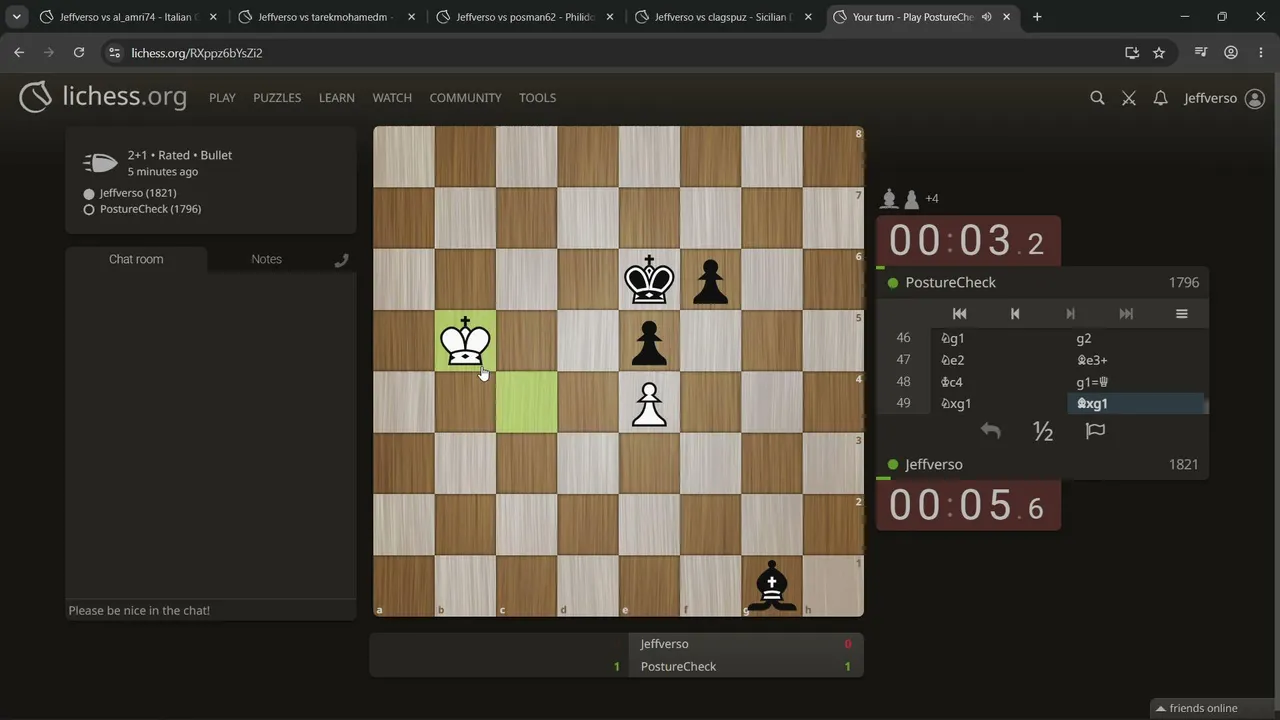Open the notifications bell
Screen dimensions: 1280x720
(1160, 98)
